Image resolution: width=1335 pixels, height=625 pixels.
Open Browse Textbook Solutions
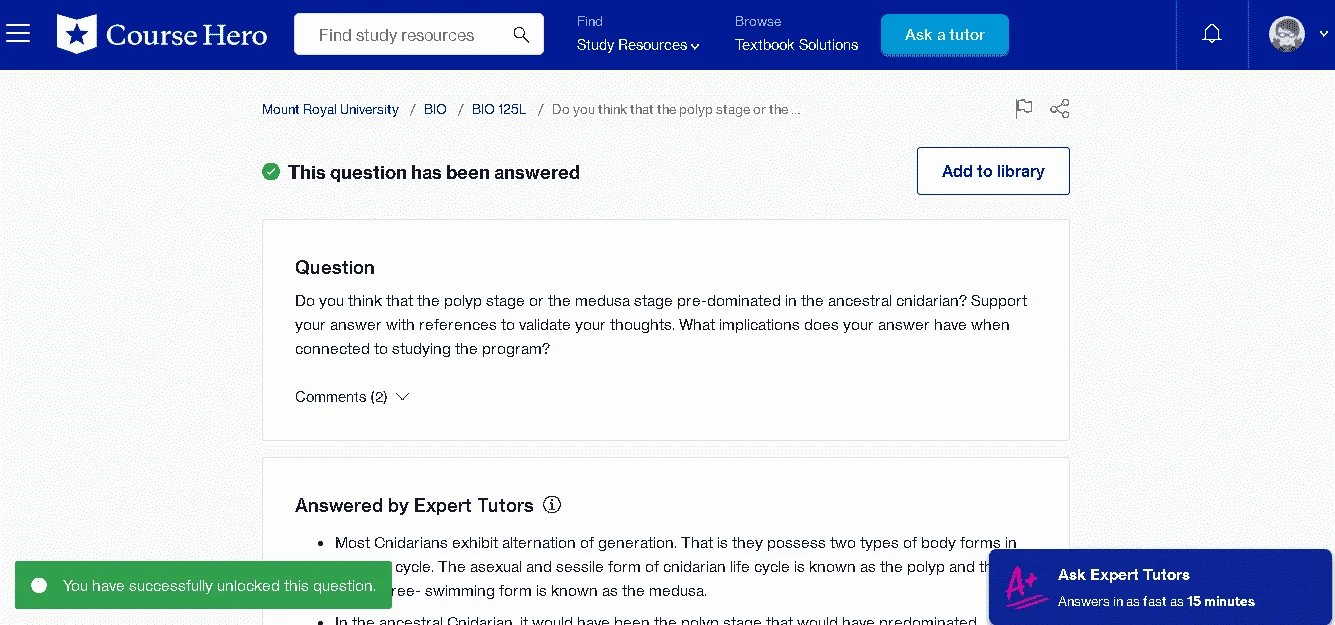click(x=797, y=45)
